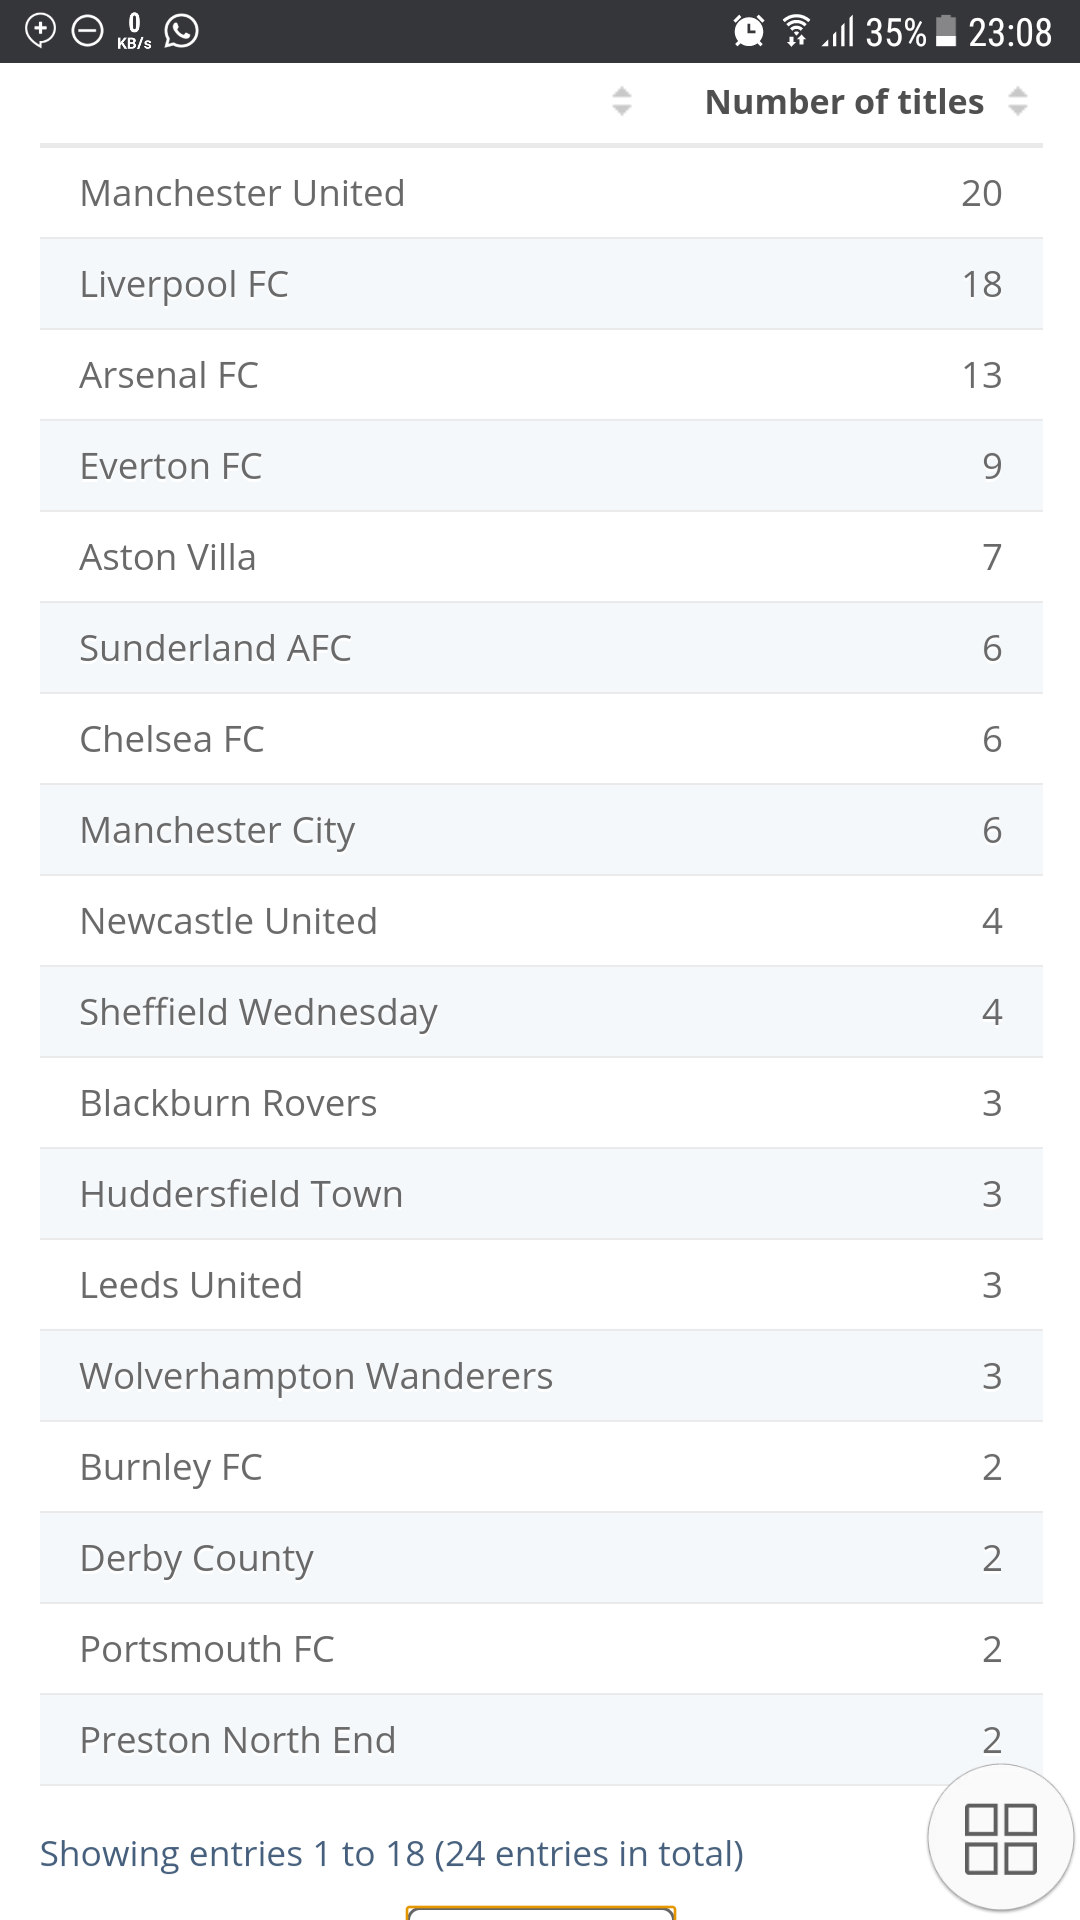Tap the Number of titles header text
Image resolution: width=1080 pixels, height=1920 pixels.
pyautogui.click(x=844, y=102)
